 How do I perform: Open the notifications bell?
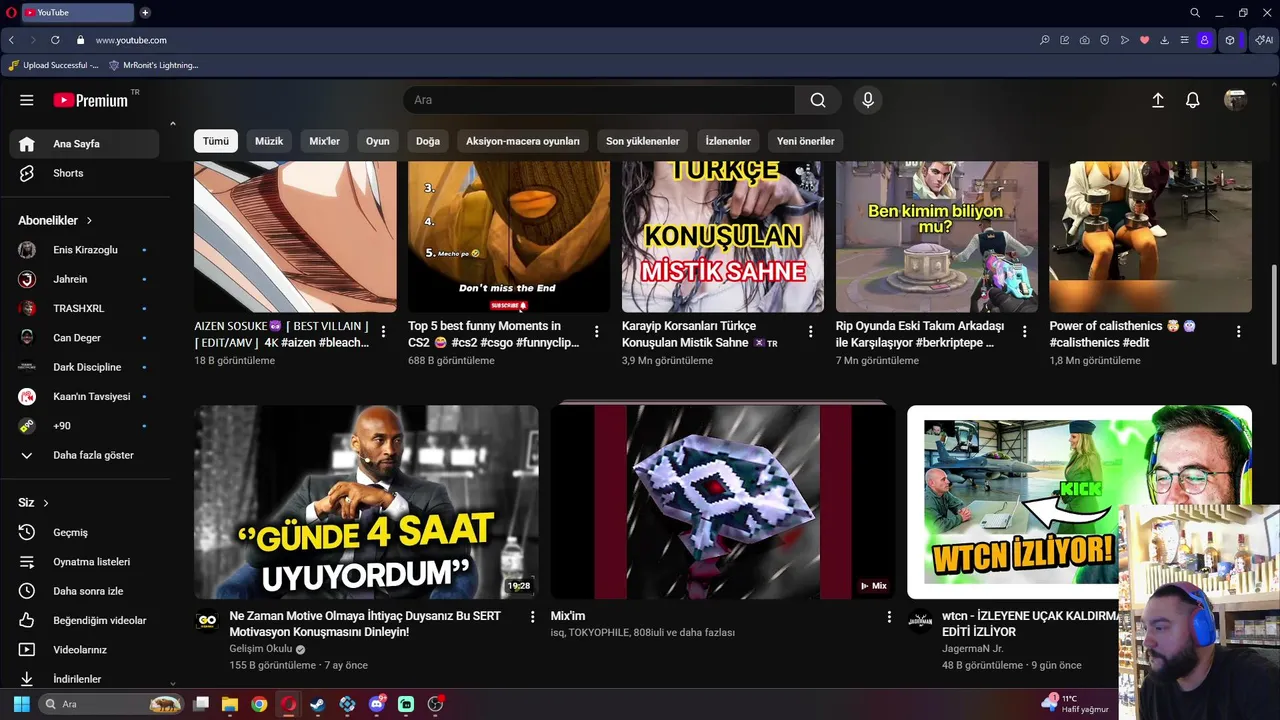tap(1193, 100)
